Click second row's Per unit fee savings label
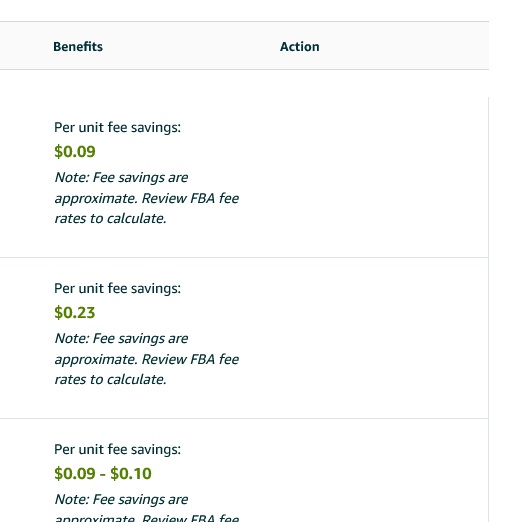This screenshot has height=522, width=506. pos(117,289)
